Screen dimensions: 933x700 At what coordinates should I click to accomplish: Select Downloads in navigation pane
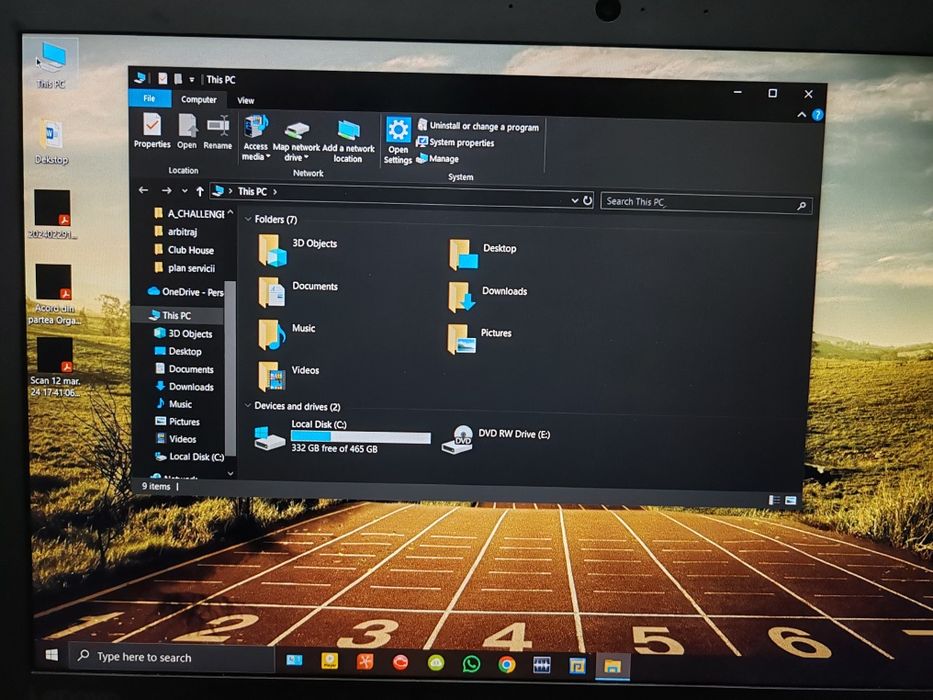(x=184, y=386)
